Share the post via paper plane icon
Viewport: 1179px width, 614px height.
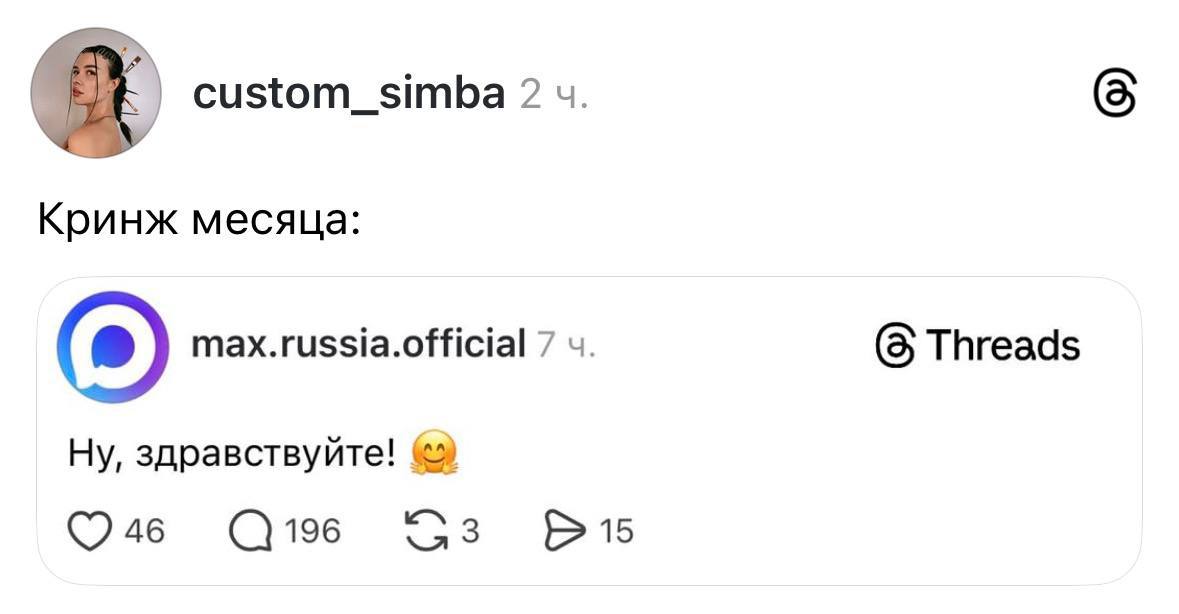click(x=565, y=531)
